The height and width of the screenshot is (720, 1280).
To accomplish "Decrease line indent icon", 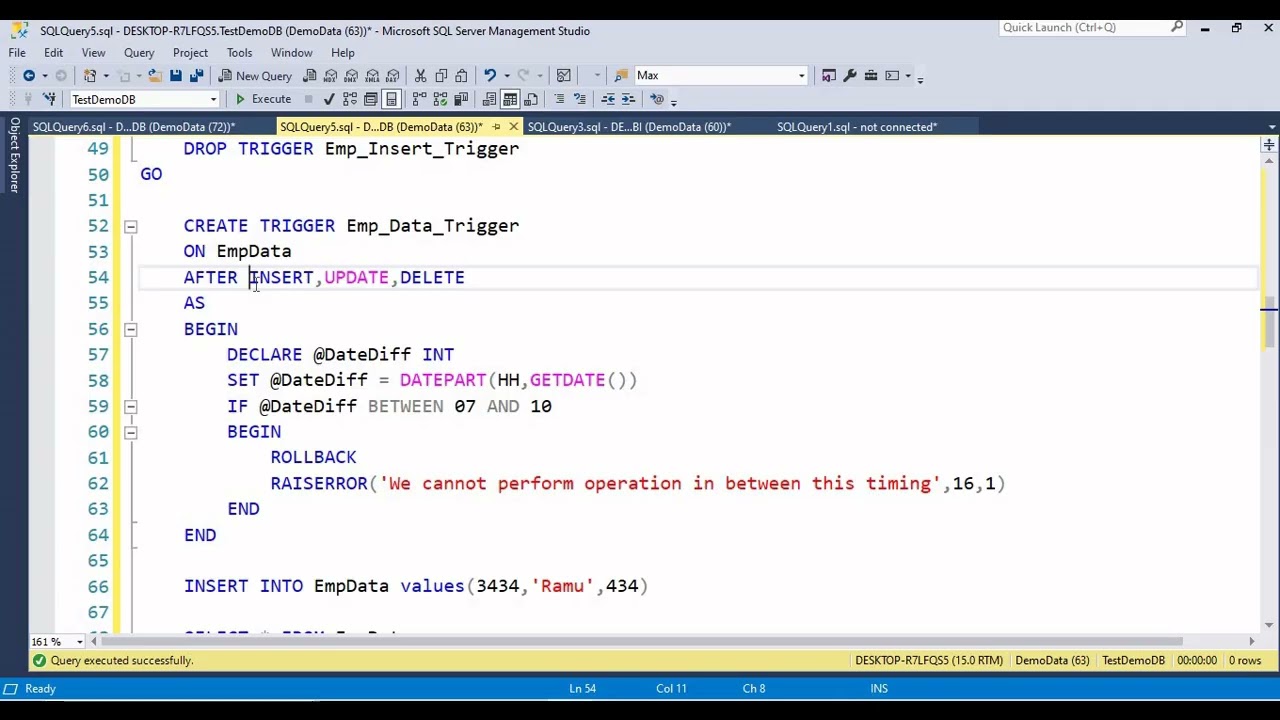I will [607, 99].
